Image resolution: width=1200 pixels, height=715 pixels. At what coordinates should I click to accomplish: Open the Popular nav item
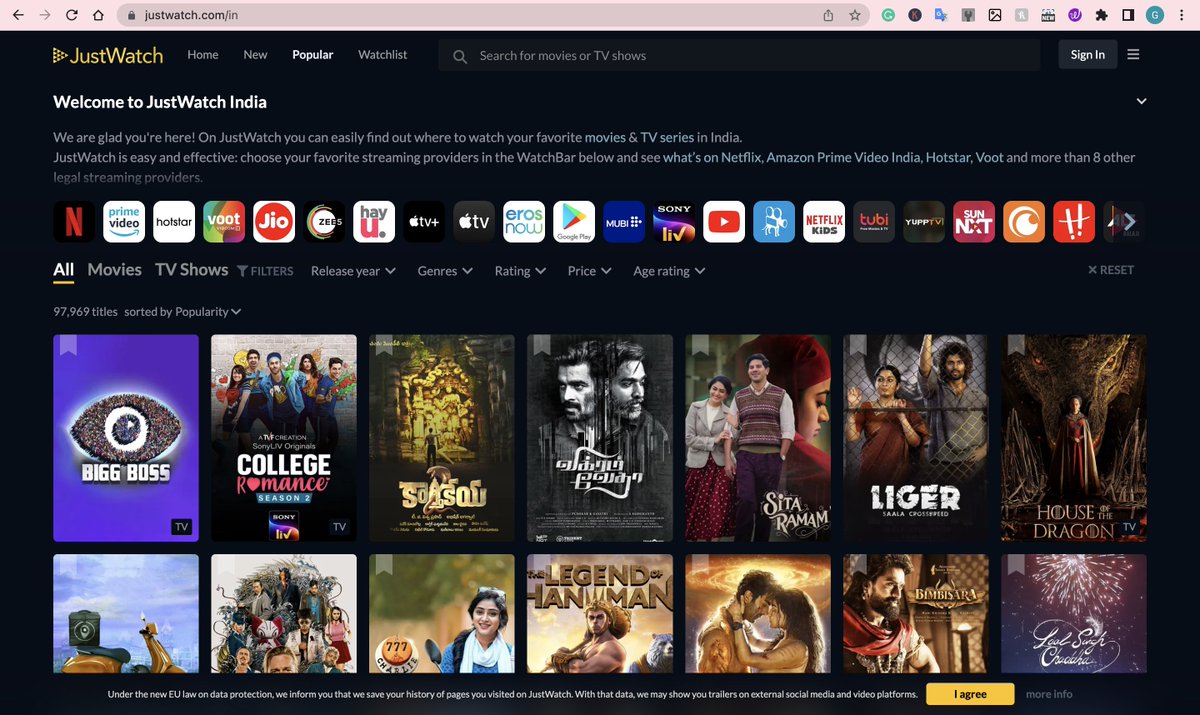coord(313,55)
